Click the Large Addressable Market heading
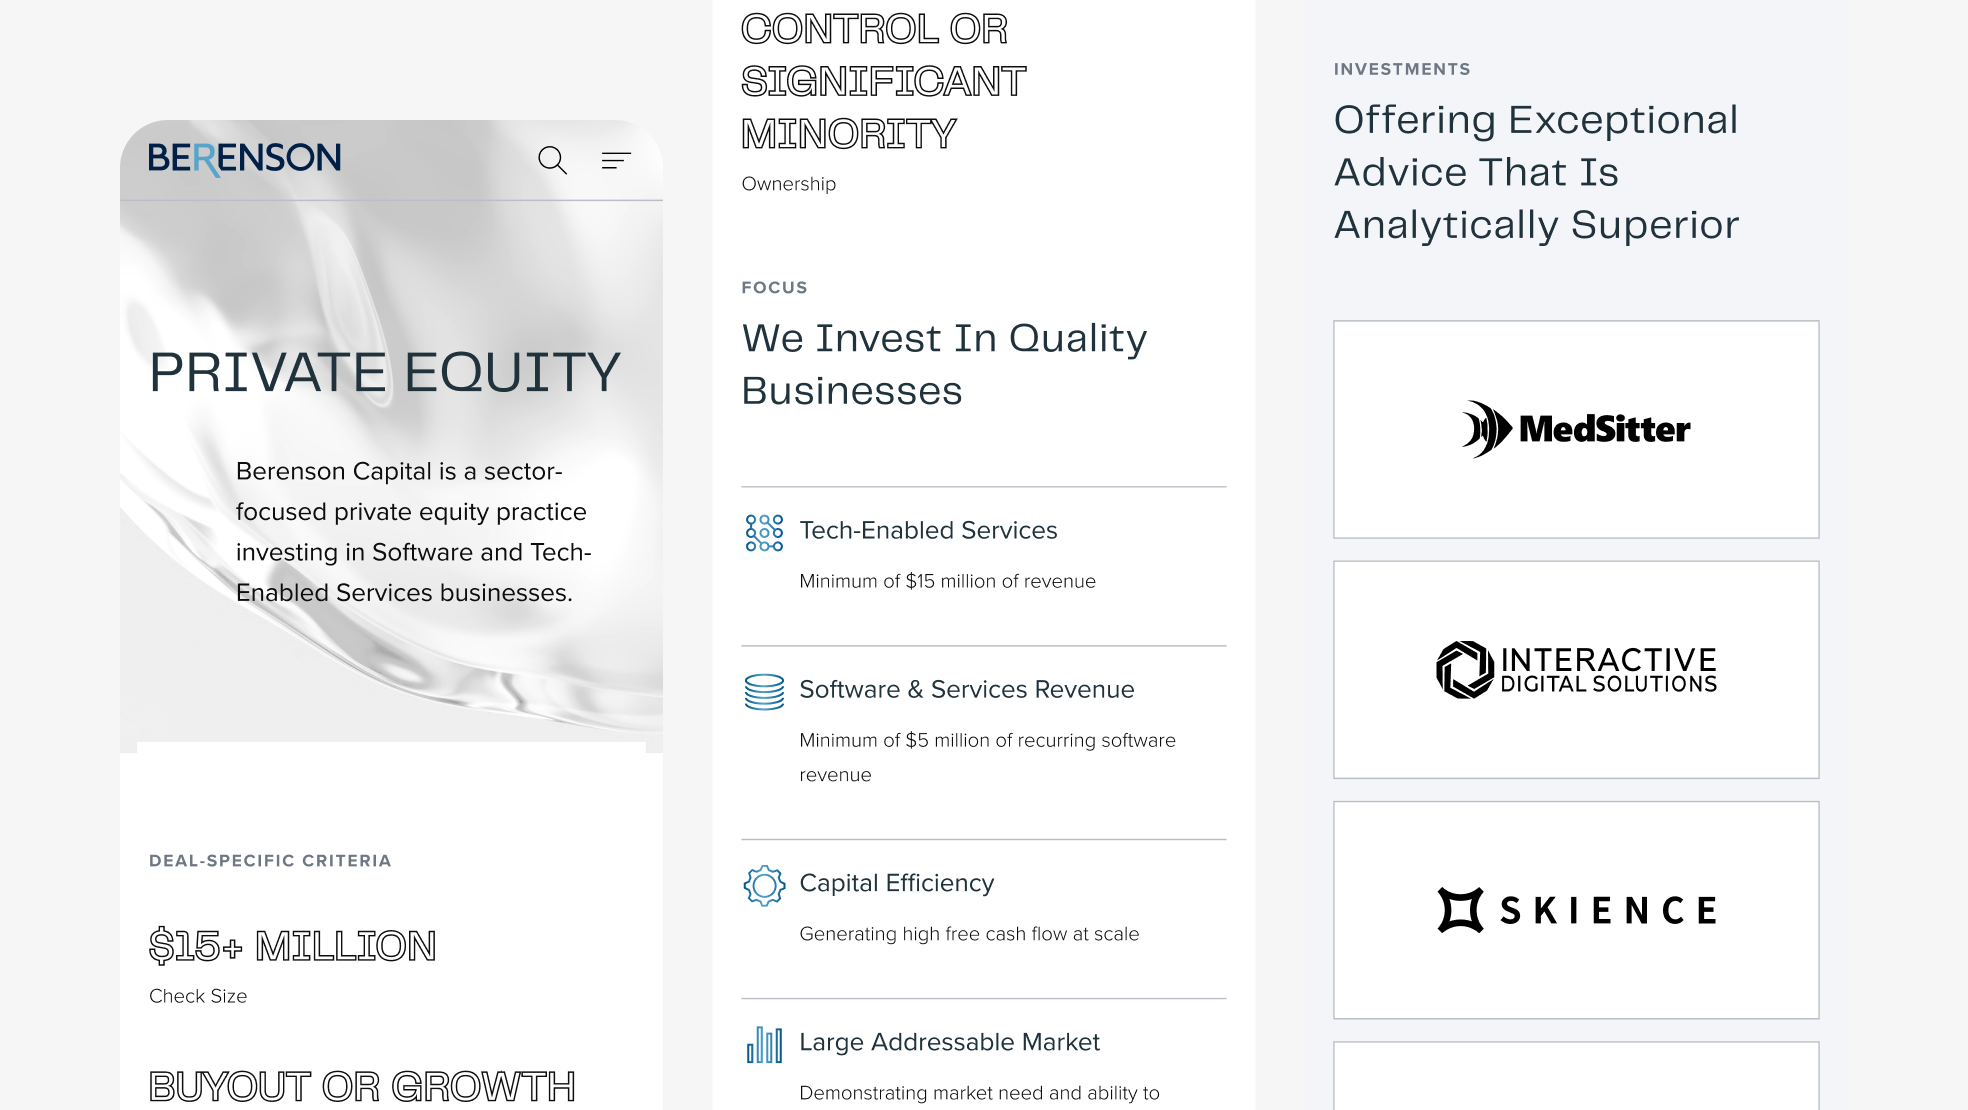This screenshot has width=1968, height=1110. (949, 1042)
